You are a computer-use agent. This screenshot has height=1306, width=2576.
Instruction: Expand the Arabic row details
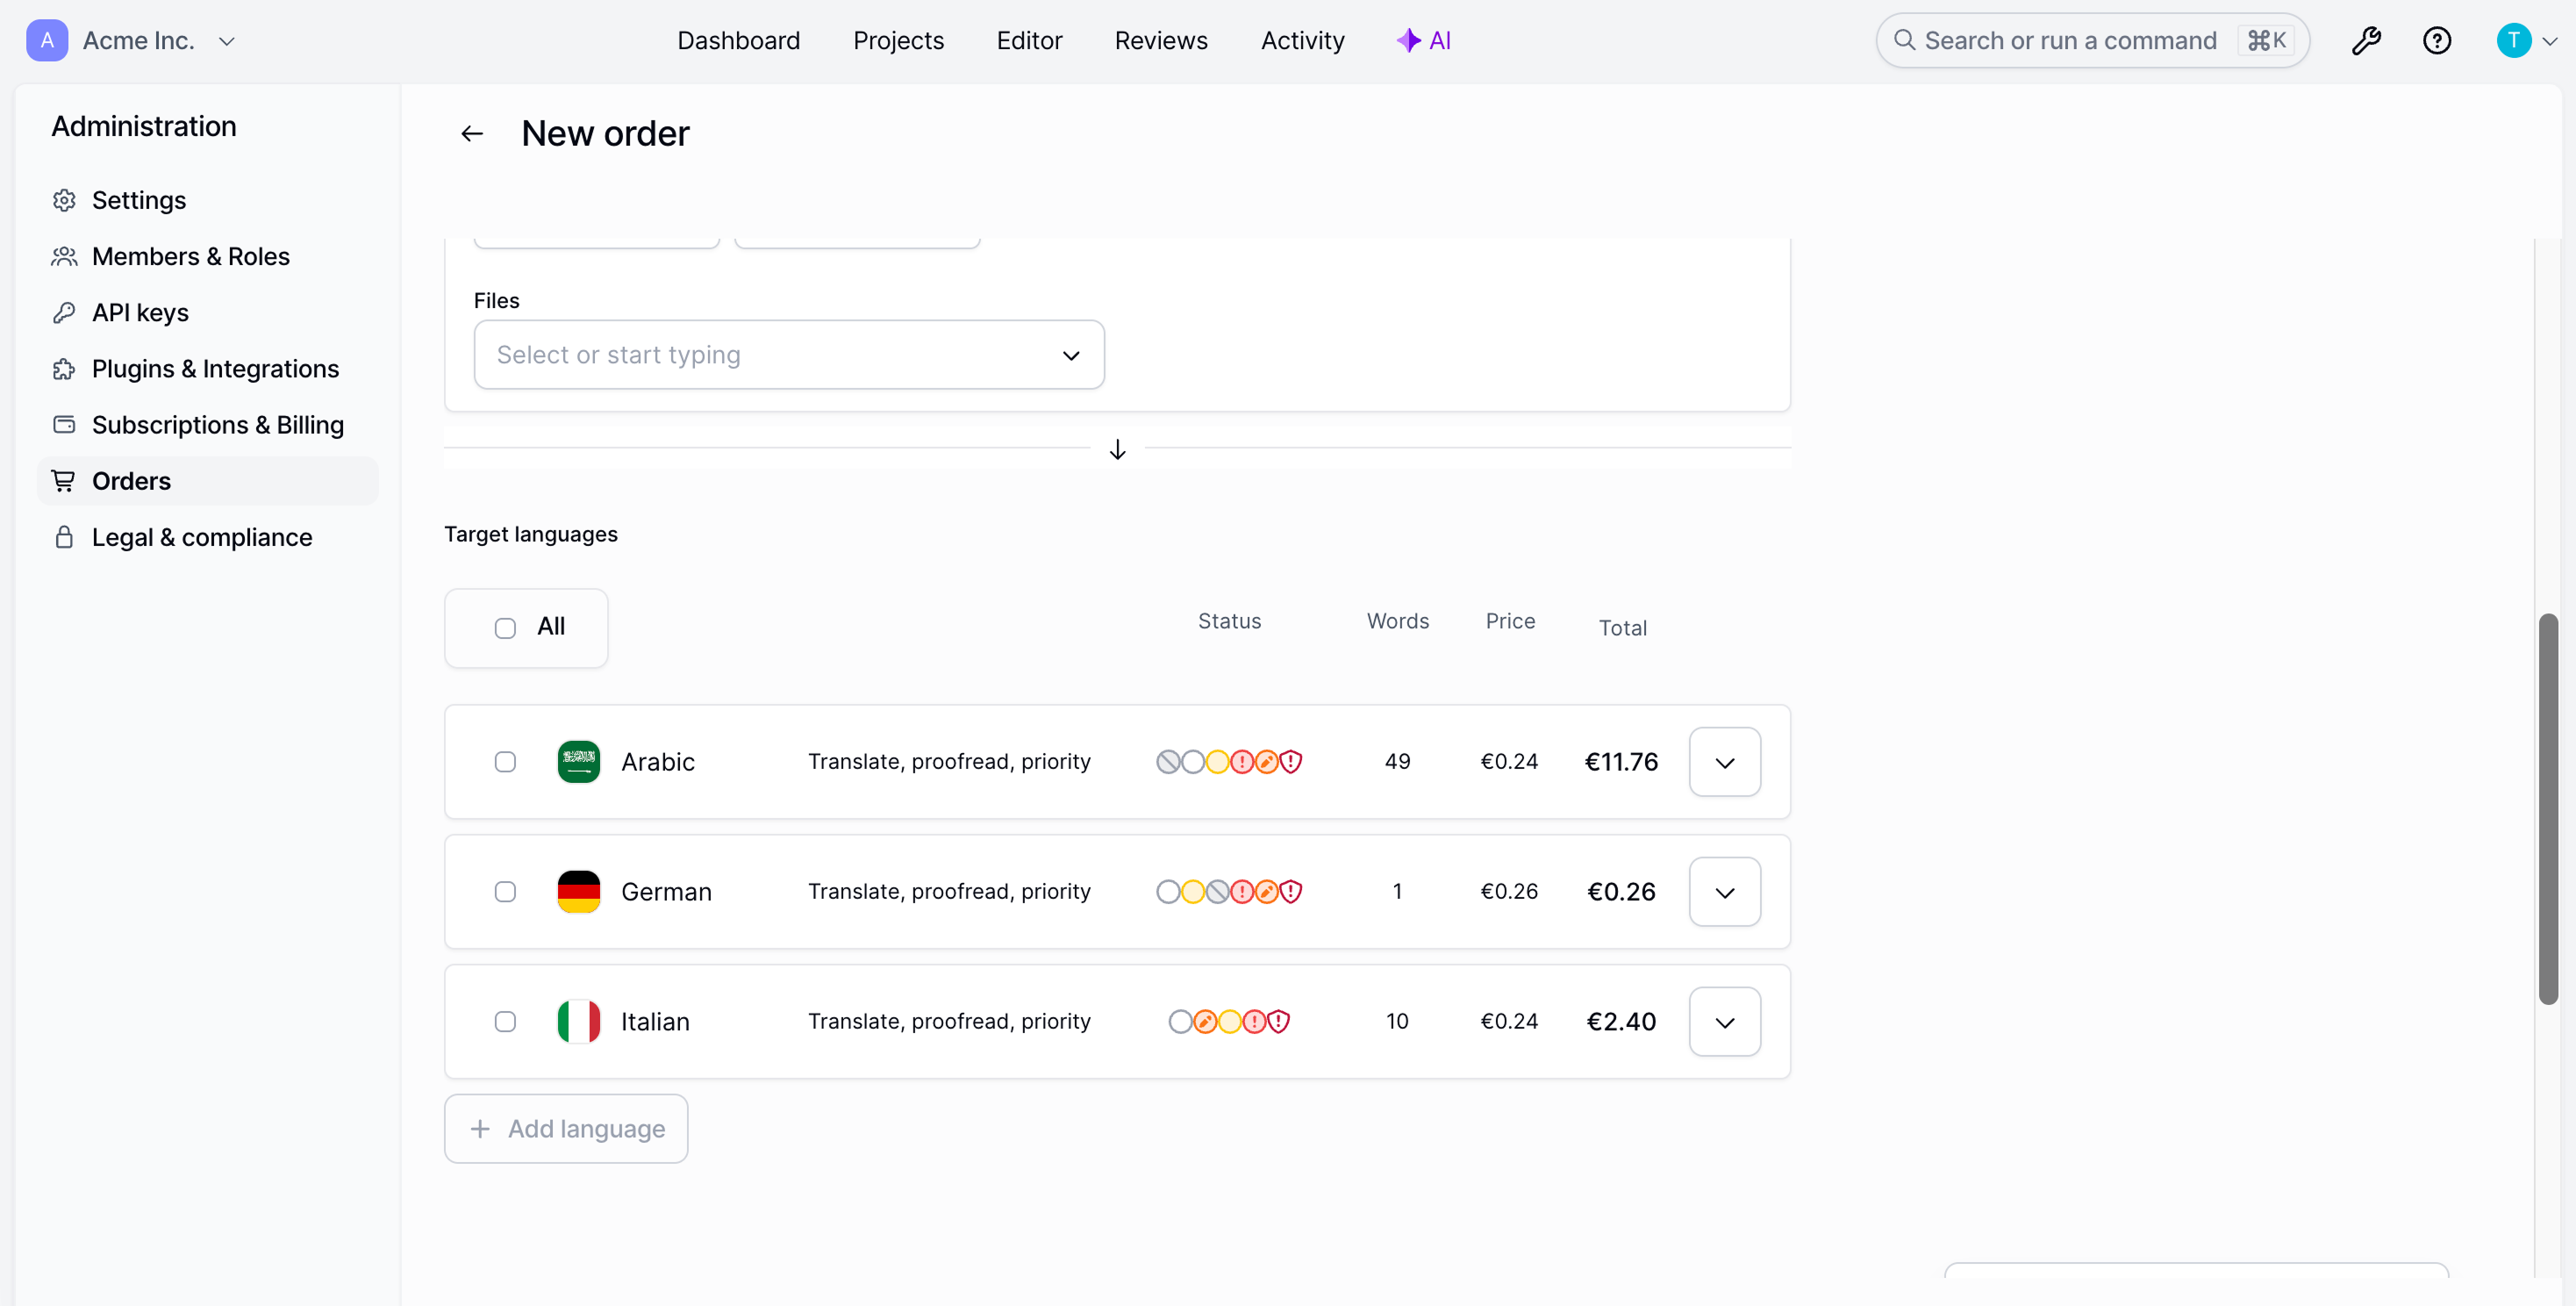click(x=1725, y=762)
